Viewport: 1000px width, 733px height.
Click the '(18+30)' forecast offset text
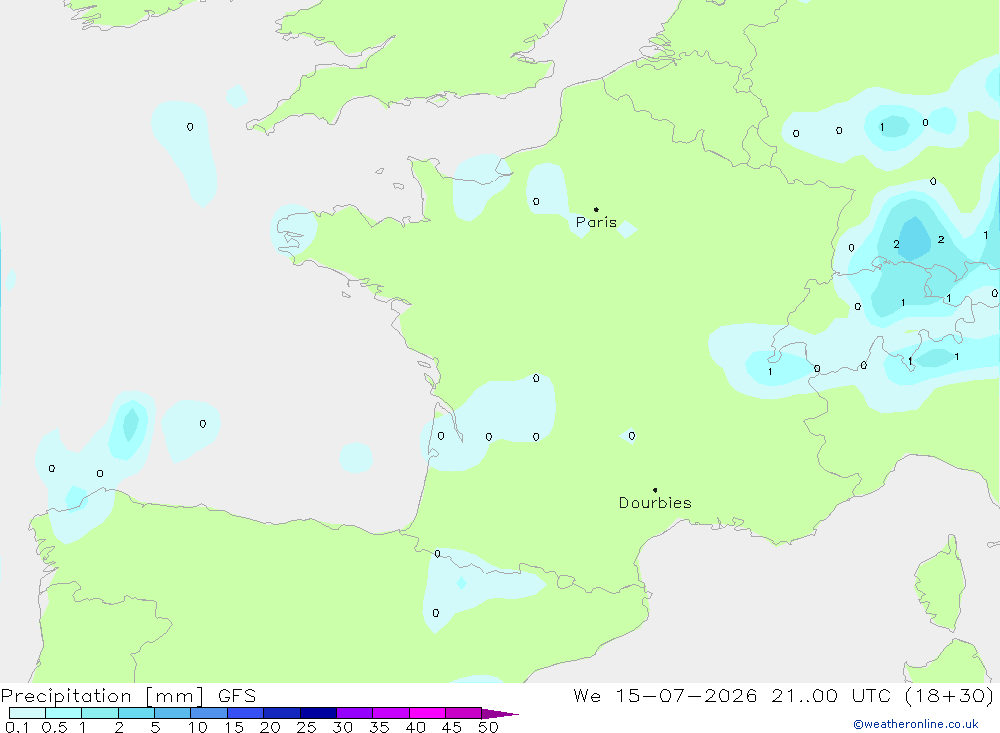click(950, 696)
